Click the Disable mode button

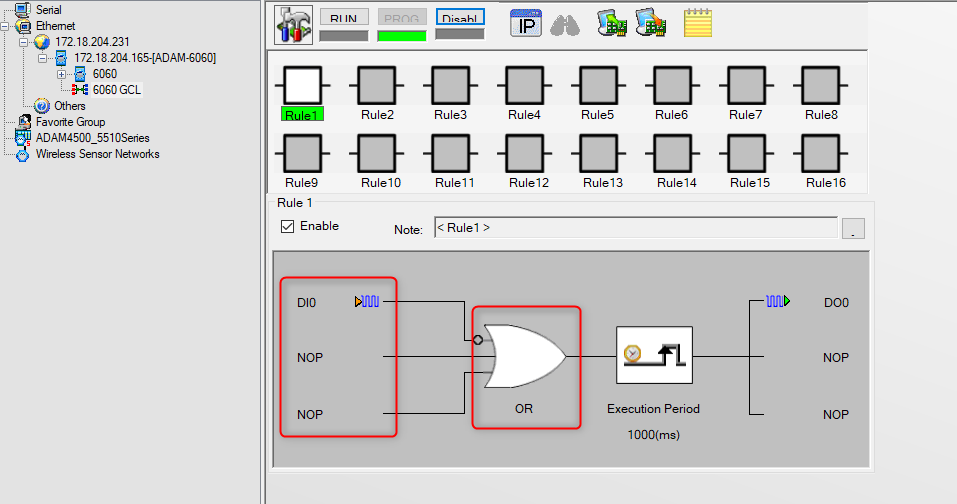460,17
